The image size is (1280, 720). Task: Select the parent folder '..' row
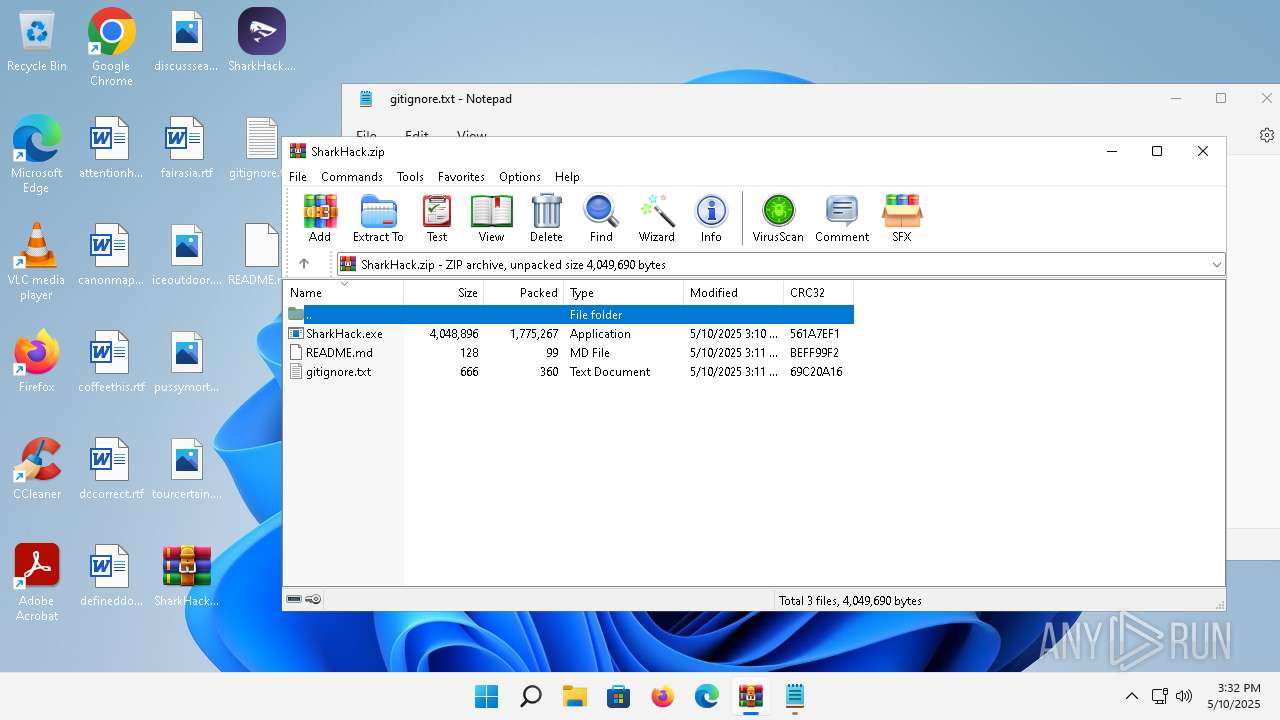[x=569, y=315]
